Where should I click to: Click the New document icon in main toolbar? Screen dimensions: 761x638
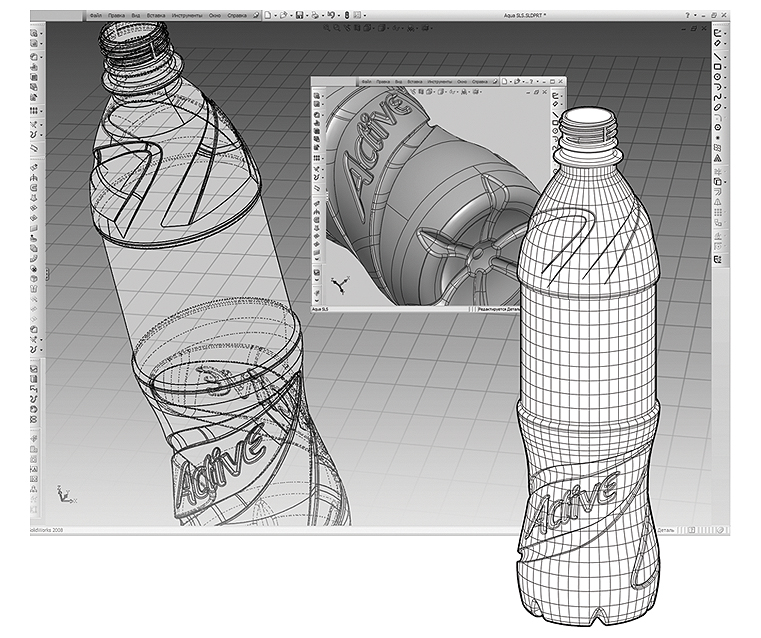point(267,15)
